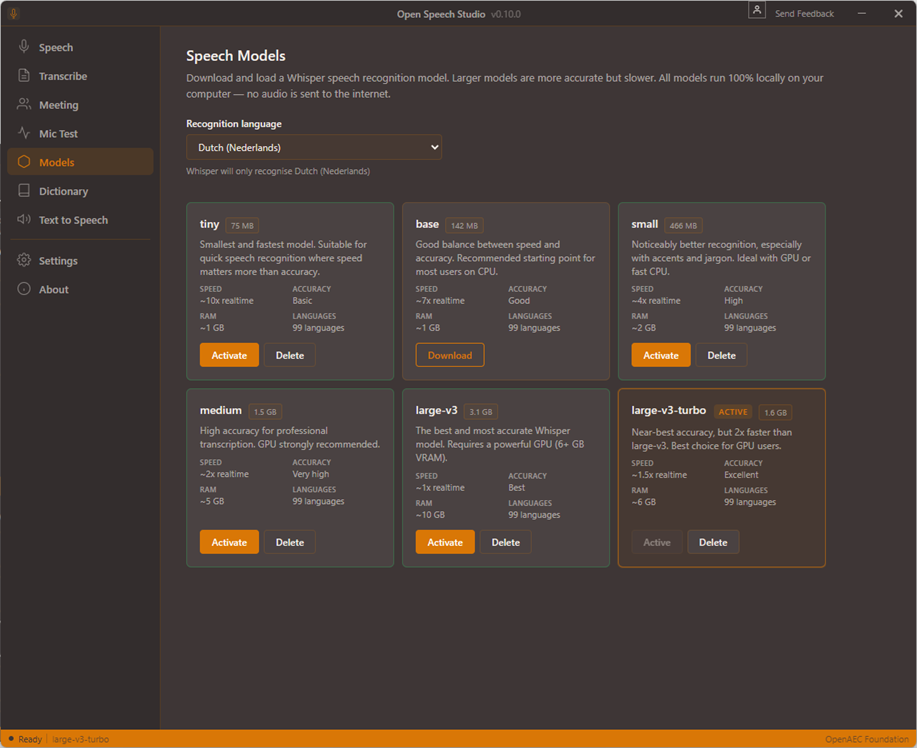Click the app microphone logo in title bar
The image size is (917, 748).
tap(13, 13)
